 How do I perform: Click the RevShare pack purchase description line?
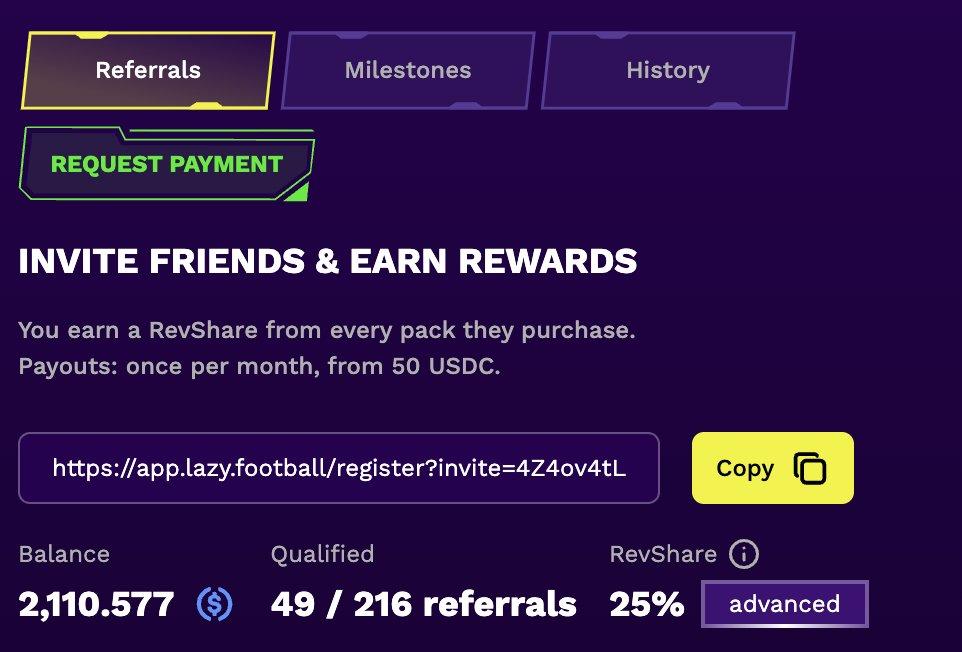tap(327, 330)
